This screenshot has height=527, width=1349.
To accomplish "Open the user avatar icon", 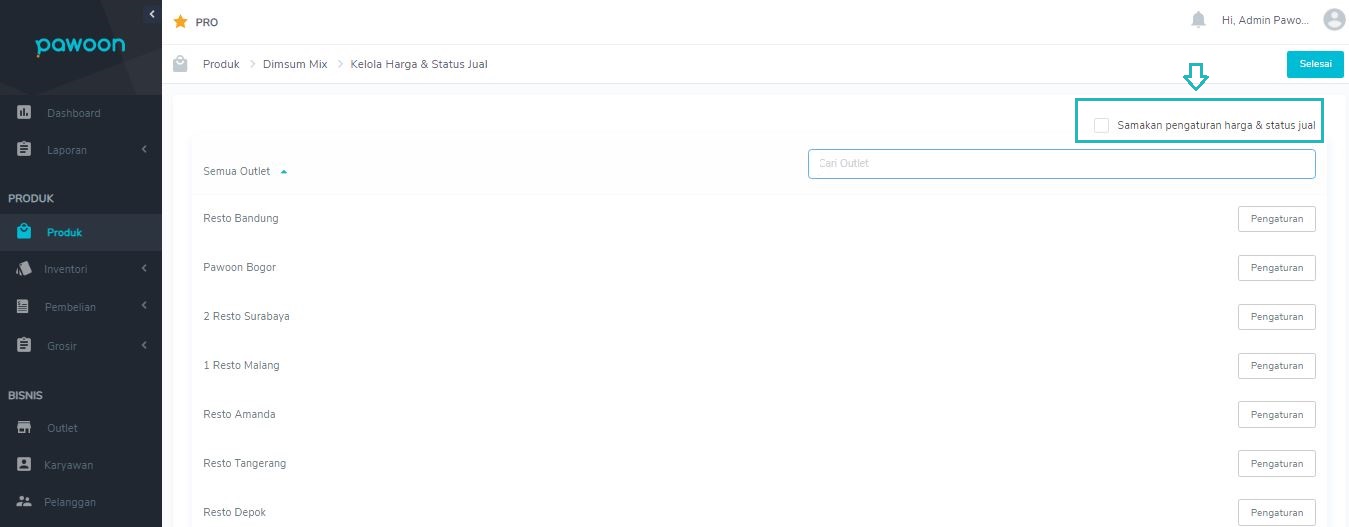I will [1334, 20].
